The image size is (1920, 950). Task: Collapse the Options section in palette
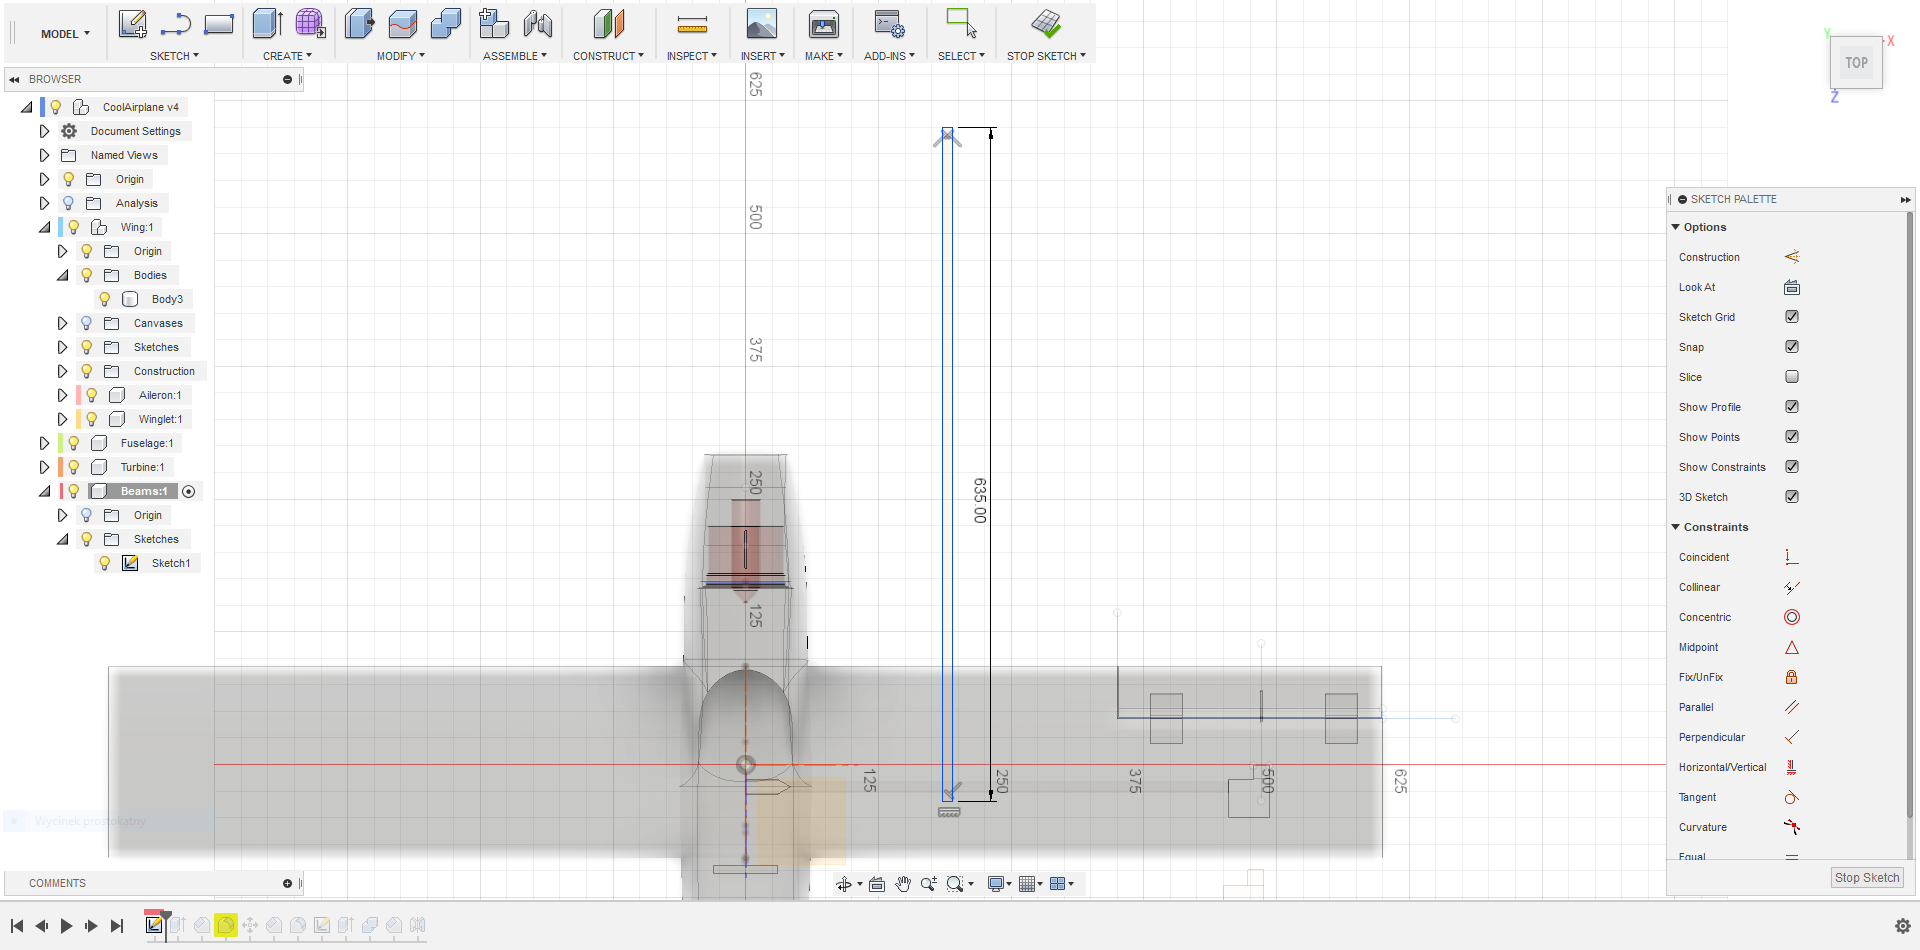(1676, 227)
